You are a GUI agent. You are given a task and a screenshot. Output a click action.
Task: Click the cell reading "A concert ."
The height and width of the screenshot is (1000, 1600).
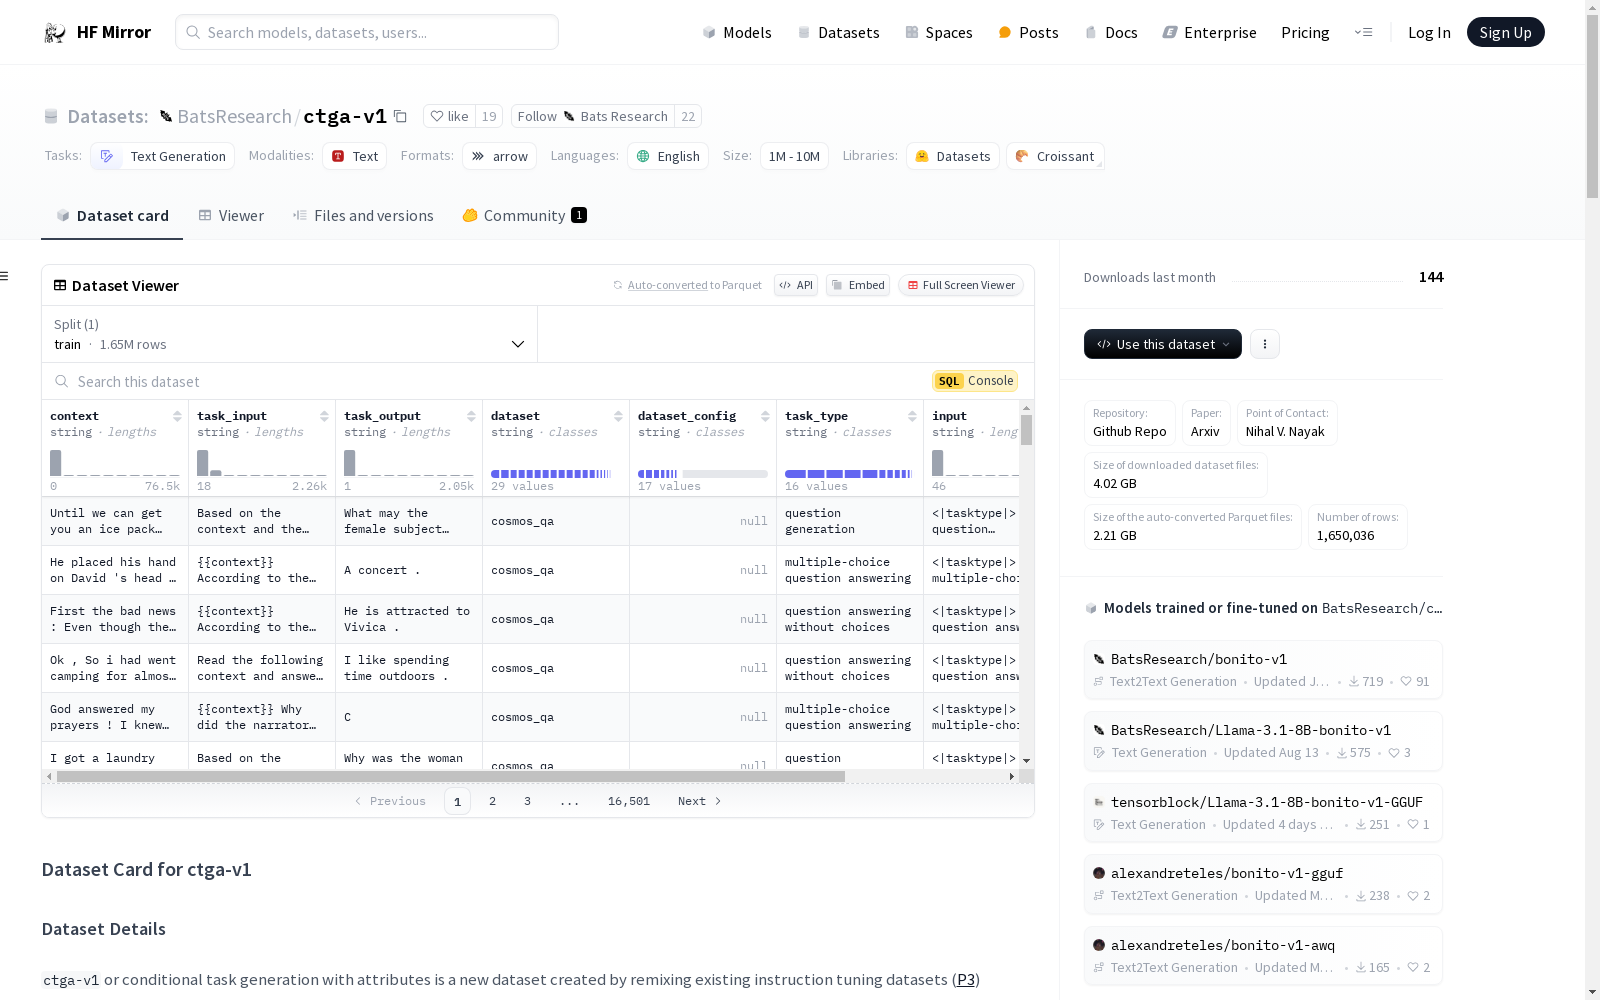pos(409,570)
